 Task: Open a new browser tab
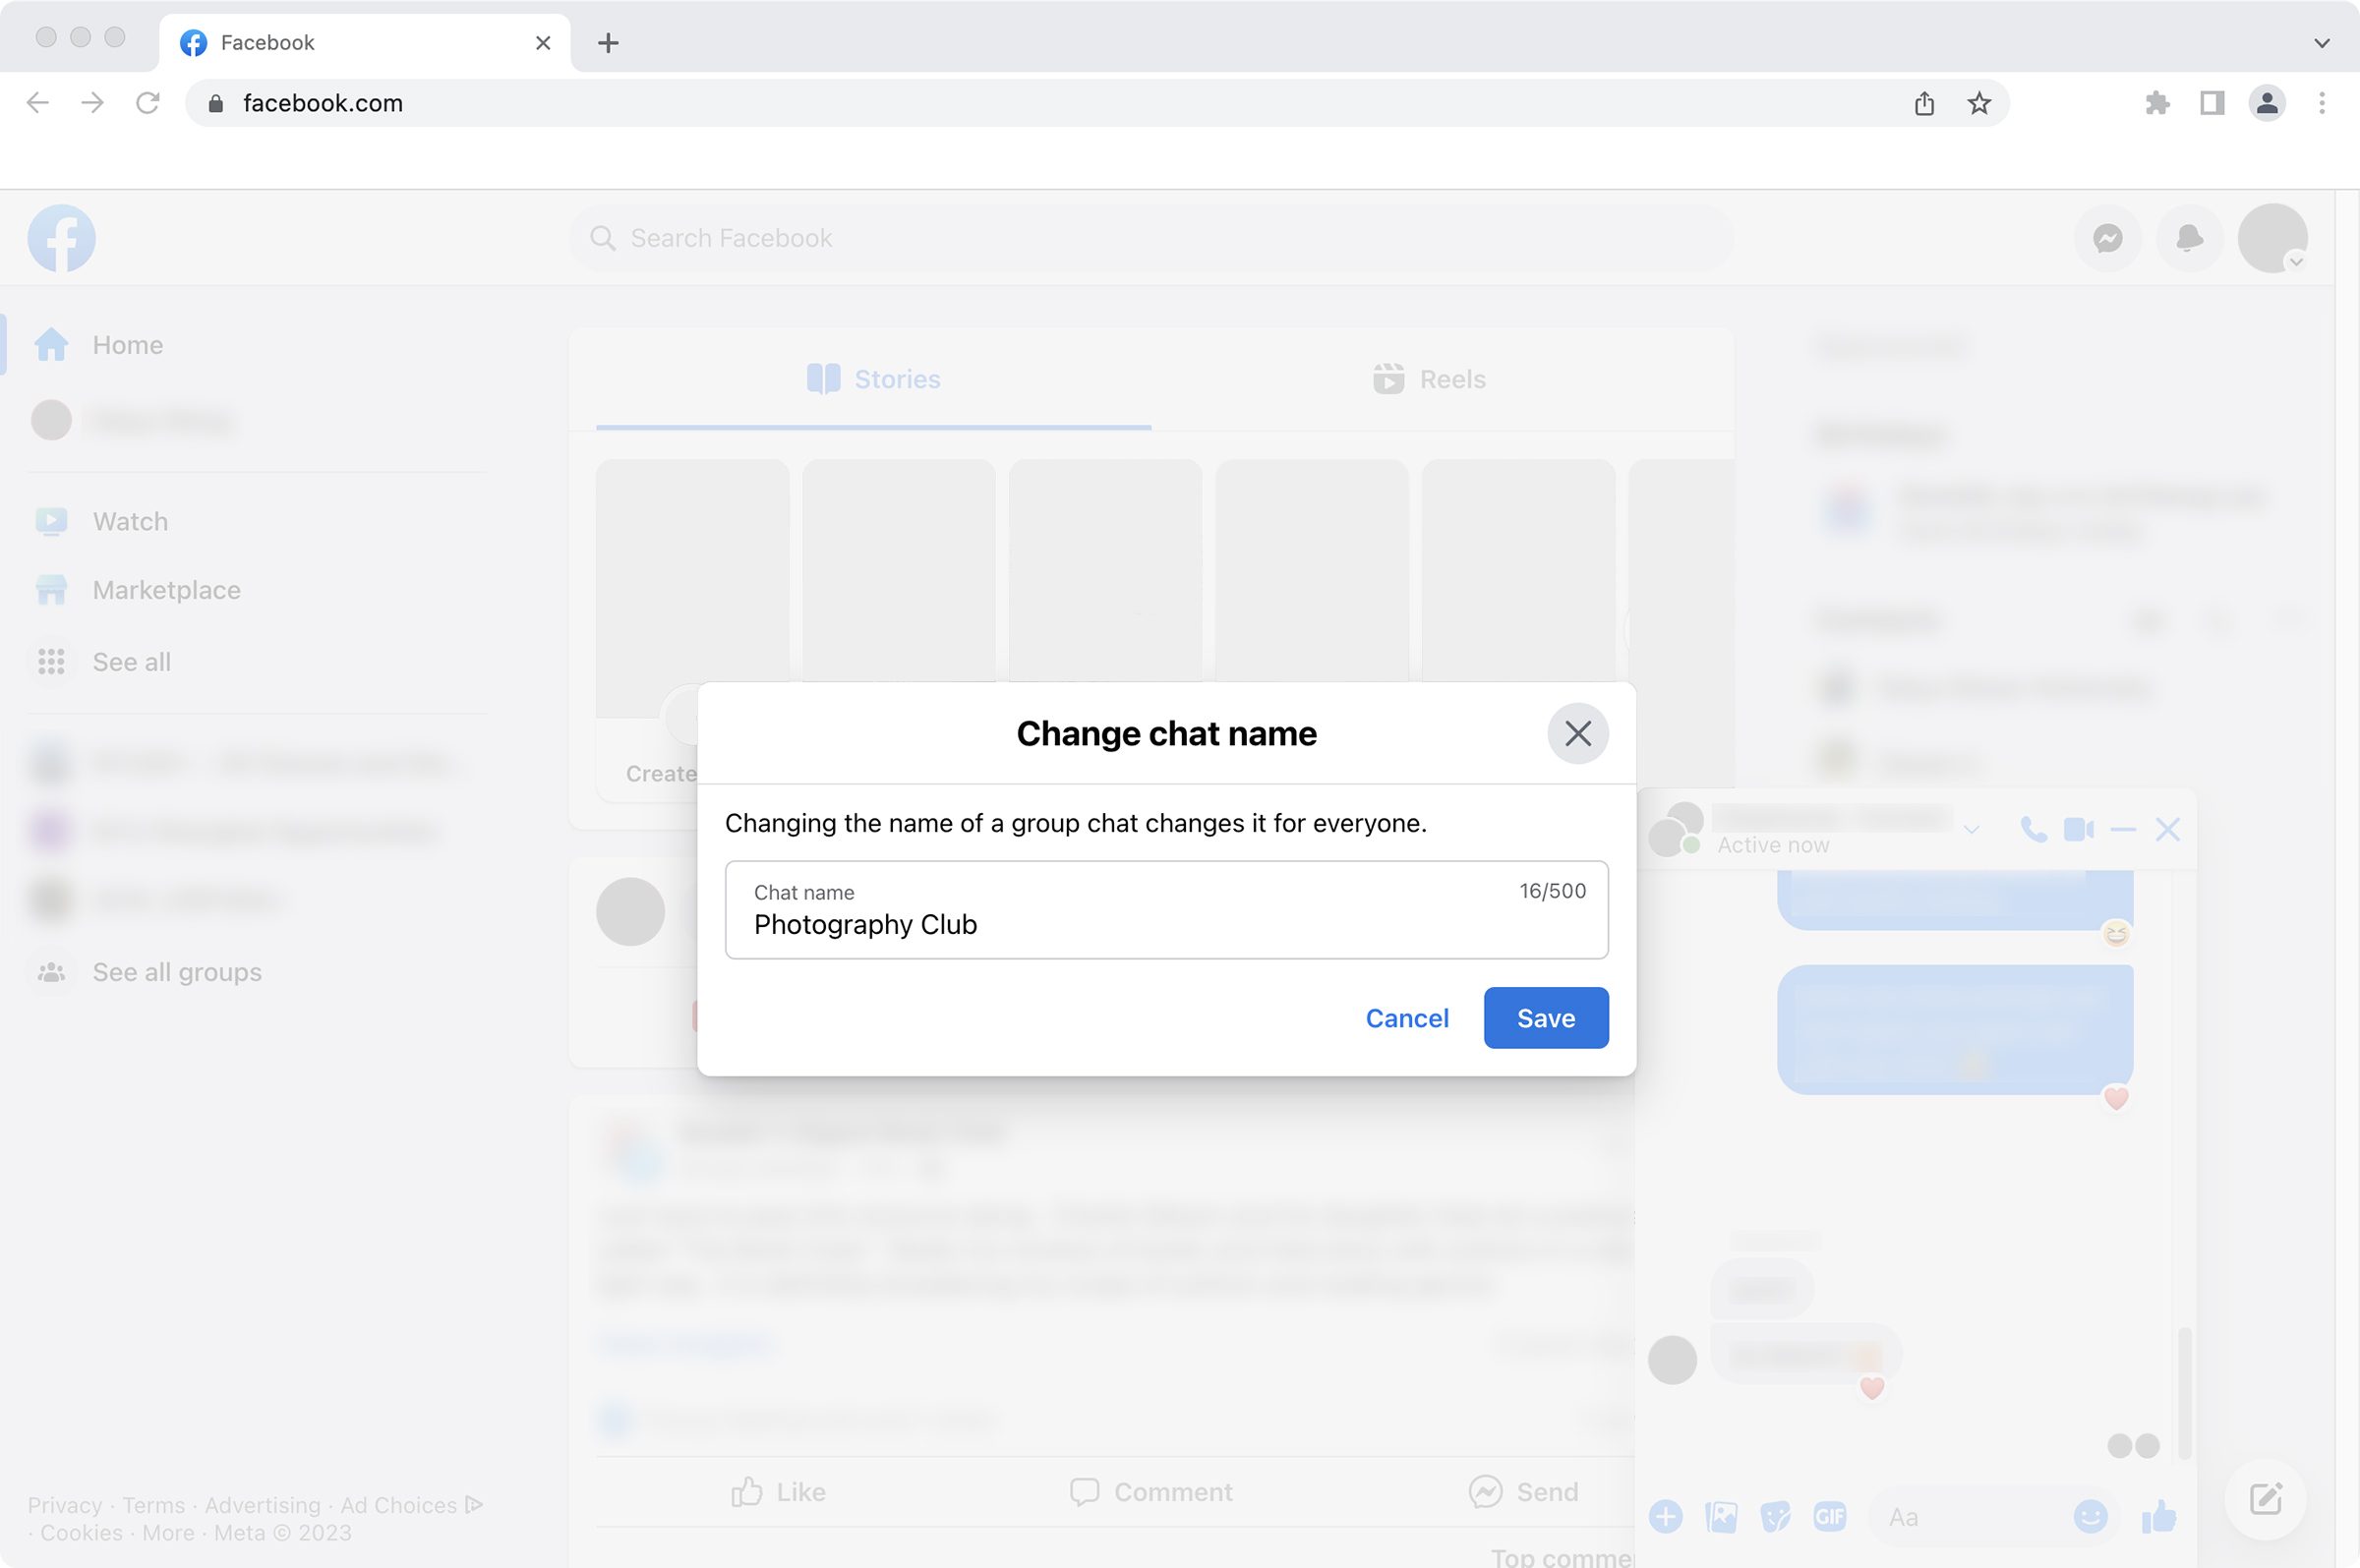608,43
